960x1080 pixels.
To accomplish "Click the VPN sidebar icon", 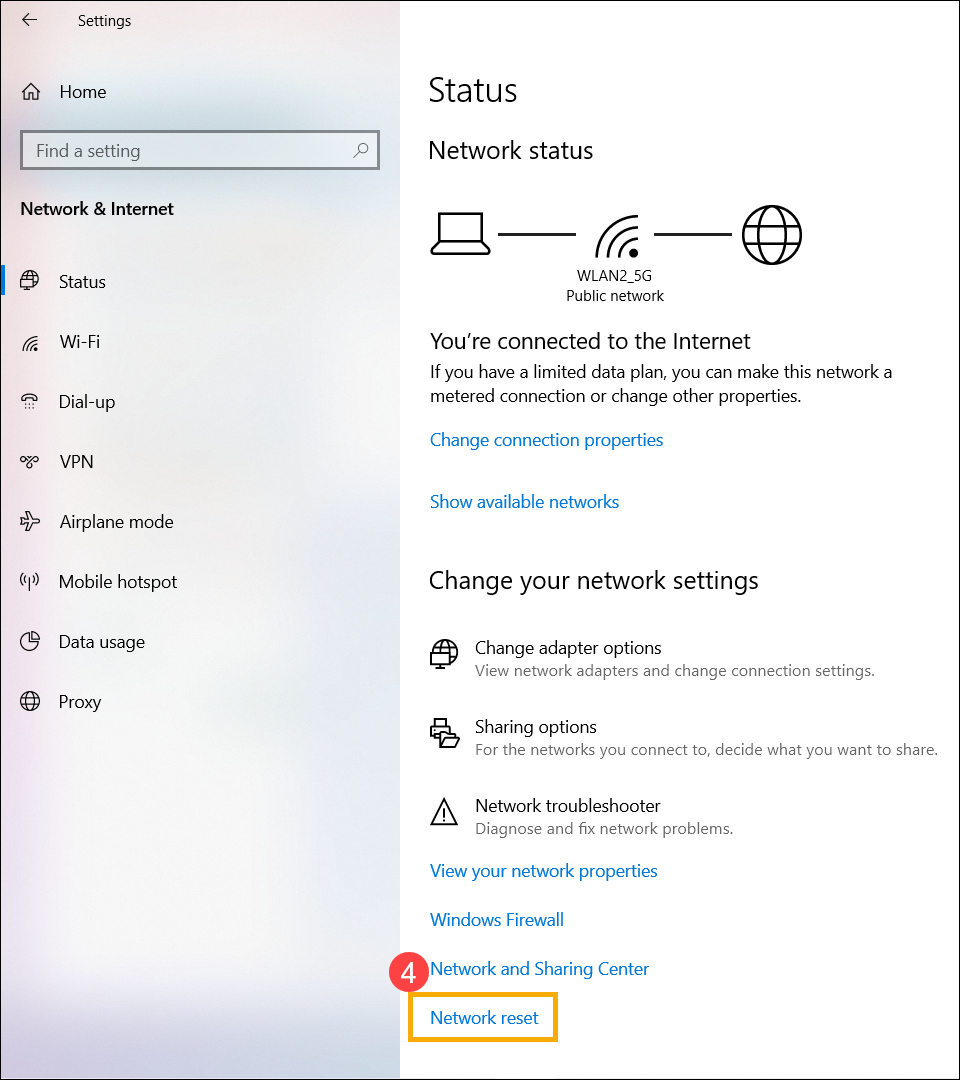I will [30, 461].
